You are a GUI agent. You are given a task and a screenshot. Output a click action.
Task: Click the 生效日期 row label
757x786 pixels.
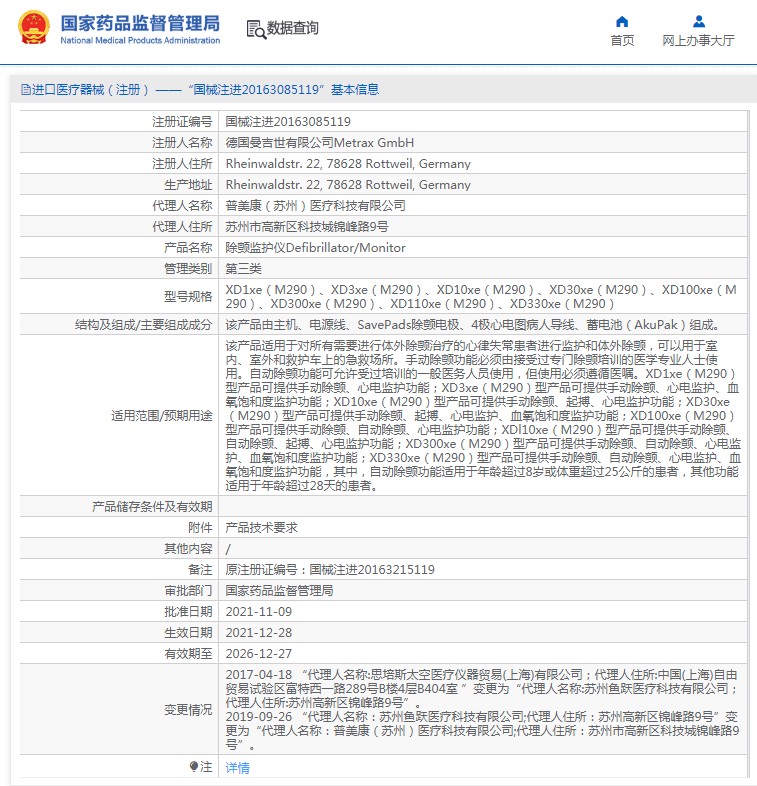pos(188,633)
